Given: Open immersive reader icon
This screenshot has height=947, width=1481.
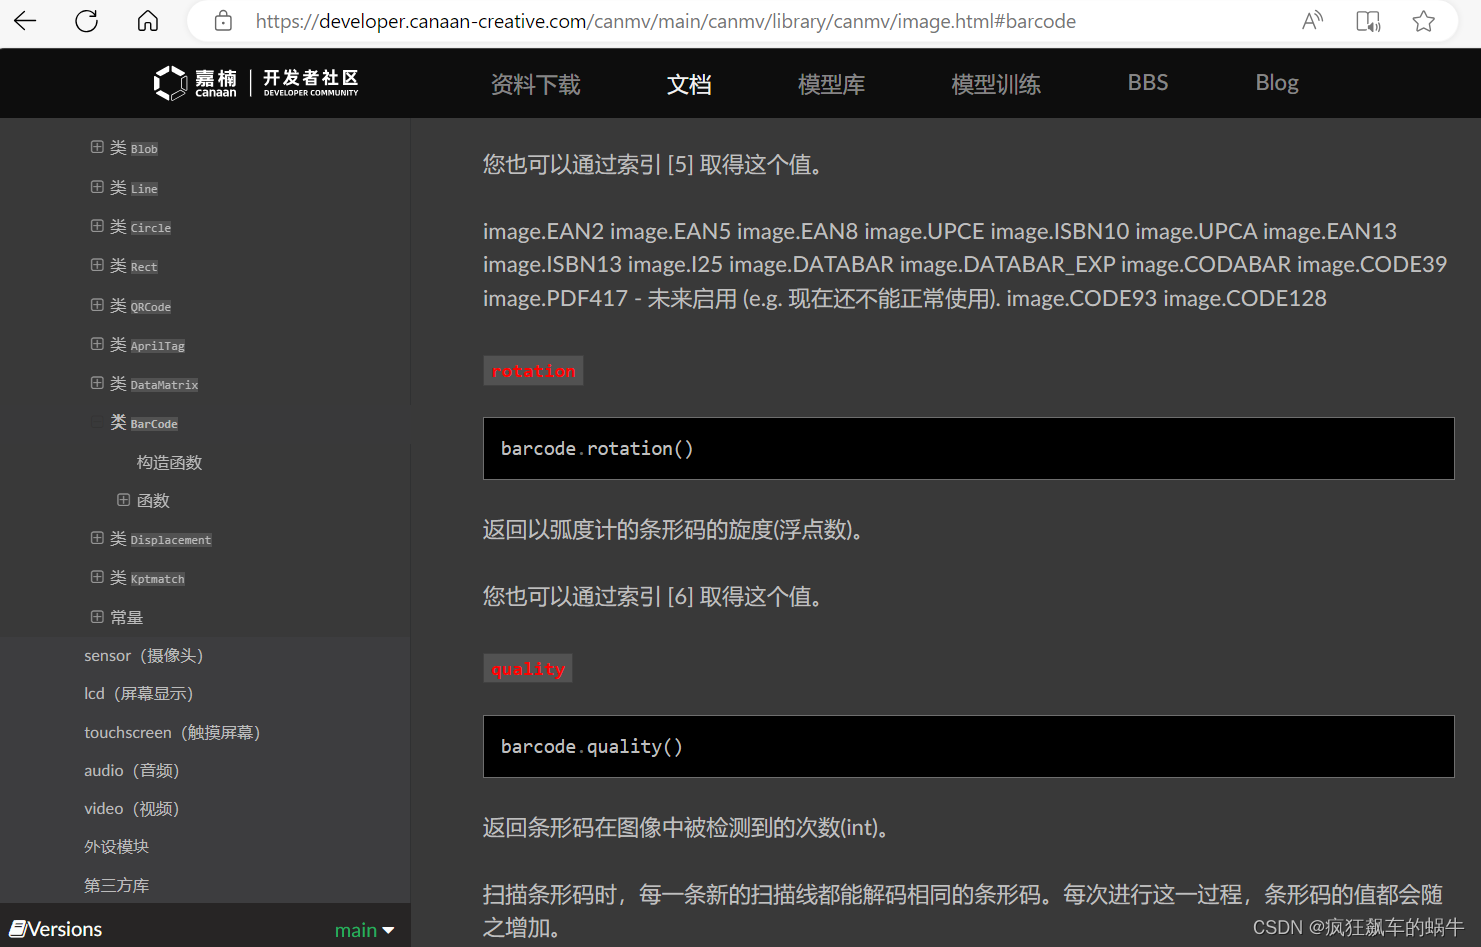Looking at the screenshot, I should coord(1368,21).
